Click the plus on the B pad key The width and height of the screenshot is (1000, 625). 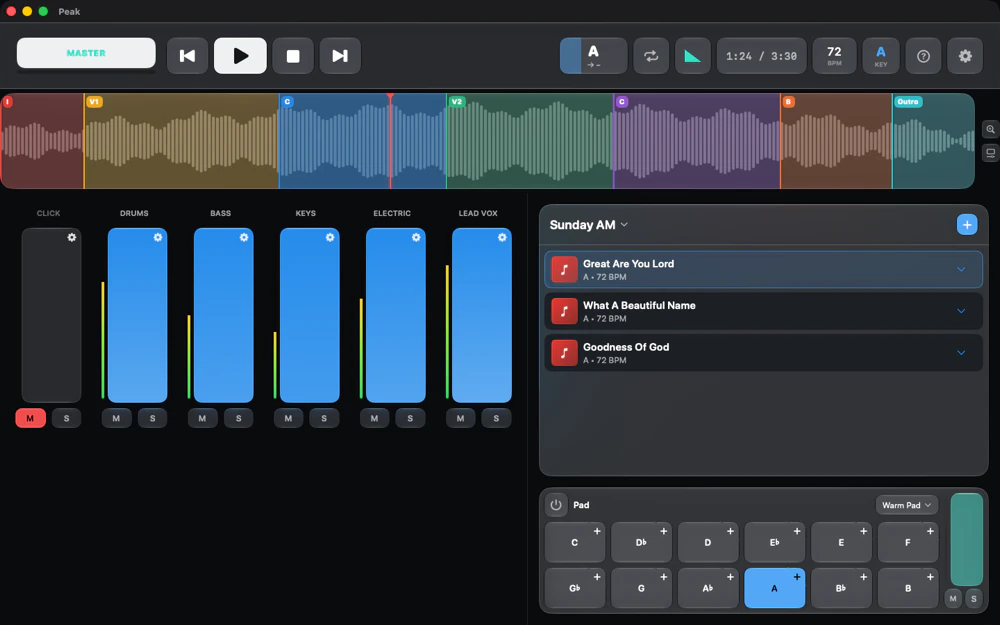point(930,577)
